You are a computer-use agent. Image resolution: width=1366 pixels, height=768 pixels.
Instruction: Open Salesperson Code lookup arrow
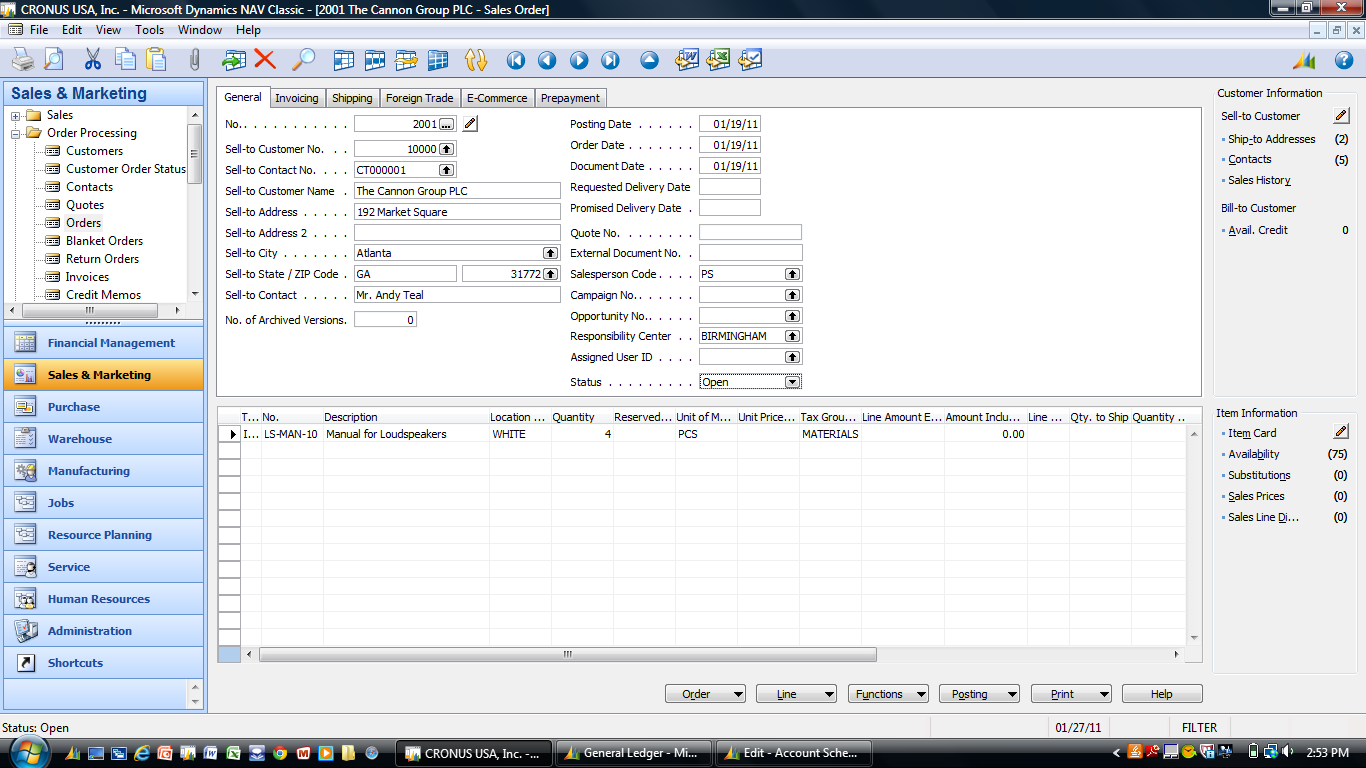792,274
